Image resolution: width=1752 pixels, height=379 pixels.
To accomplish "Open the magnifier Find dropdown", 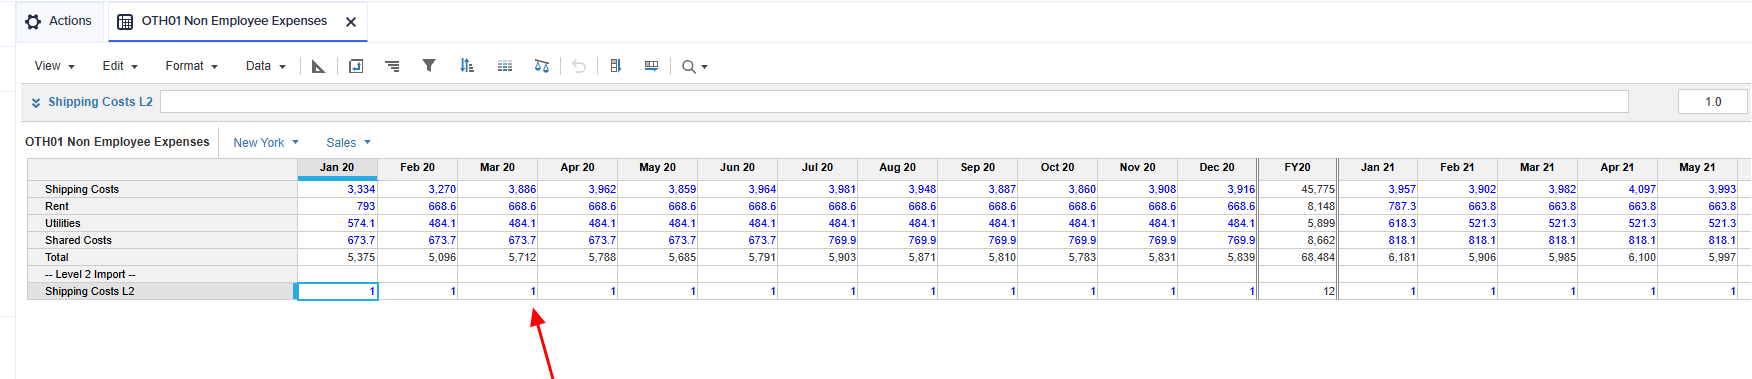I will coord(694,67).
